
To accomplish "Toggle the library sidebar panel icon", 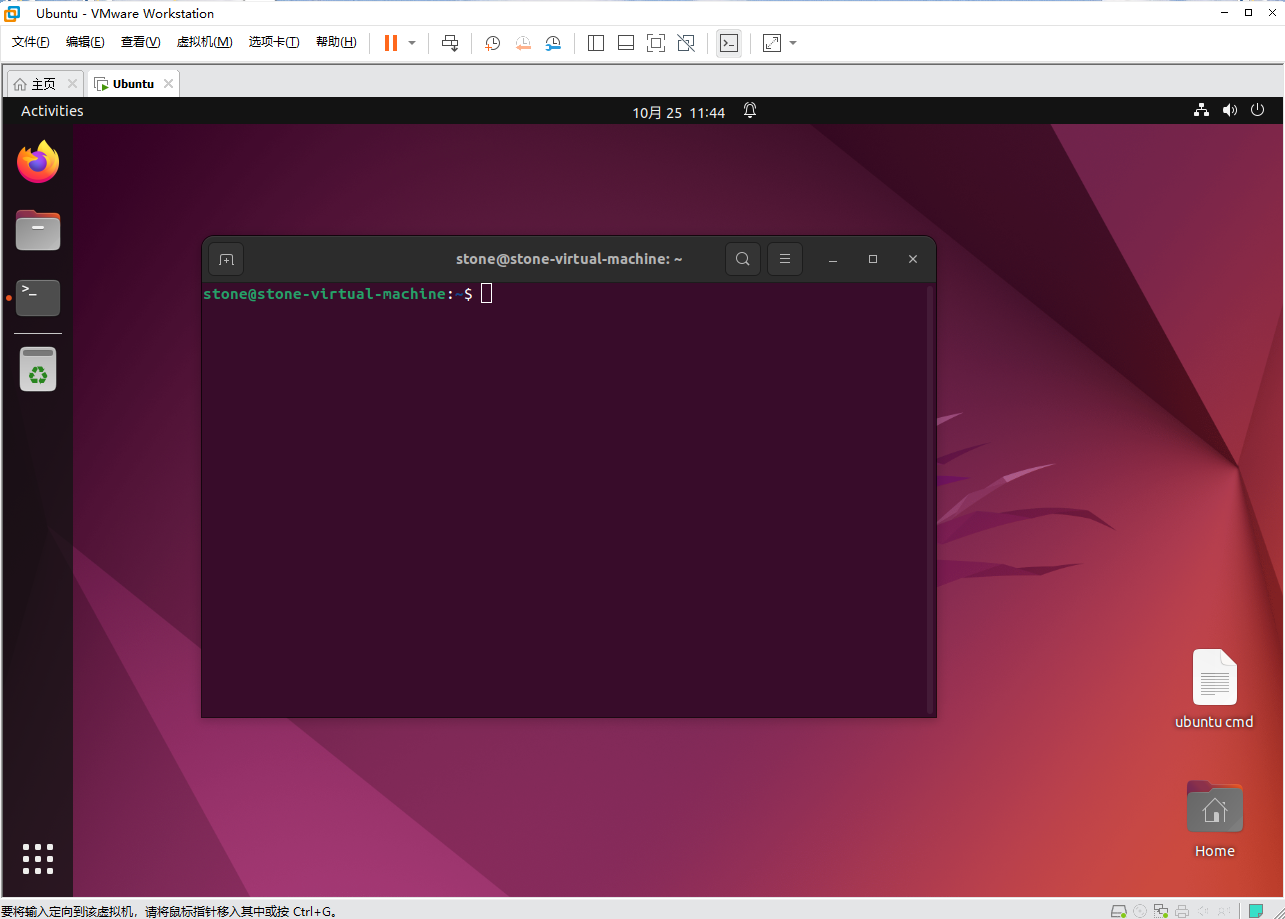I will pos(596,43).
